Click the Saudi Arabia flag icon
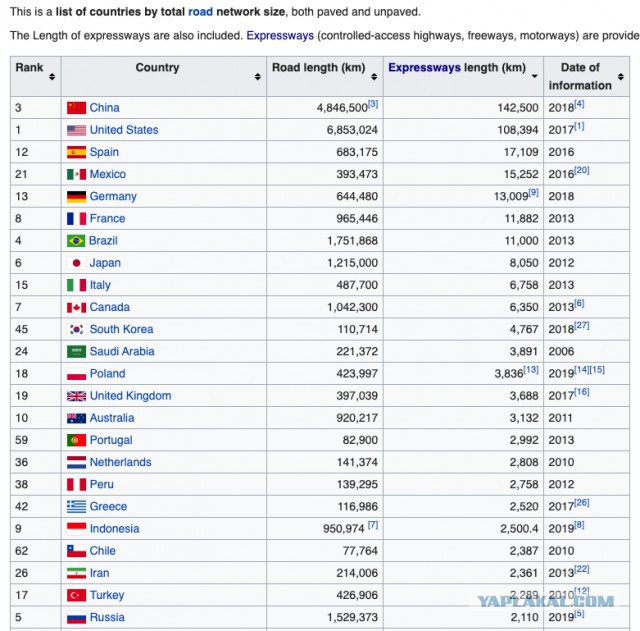 tap(76, 351)
